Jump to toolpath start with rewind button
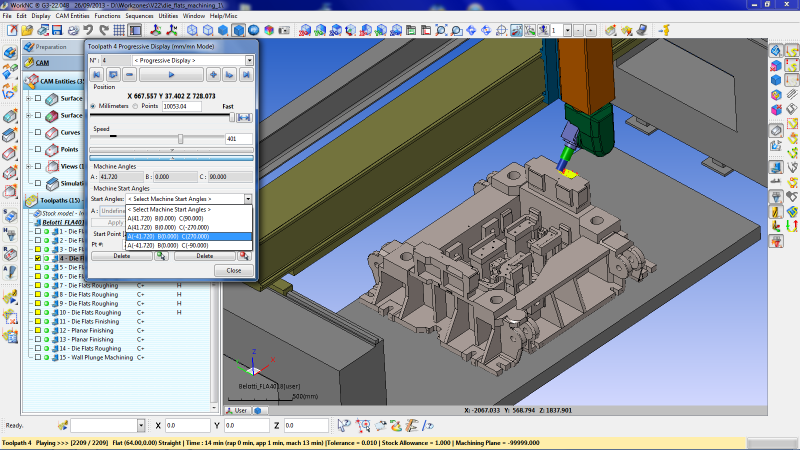This screenshot has width=800, height=450. (98, 75)
